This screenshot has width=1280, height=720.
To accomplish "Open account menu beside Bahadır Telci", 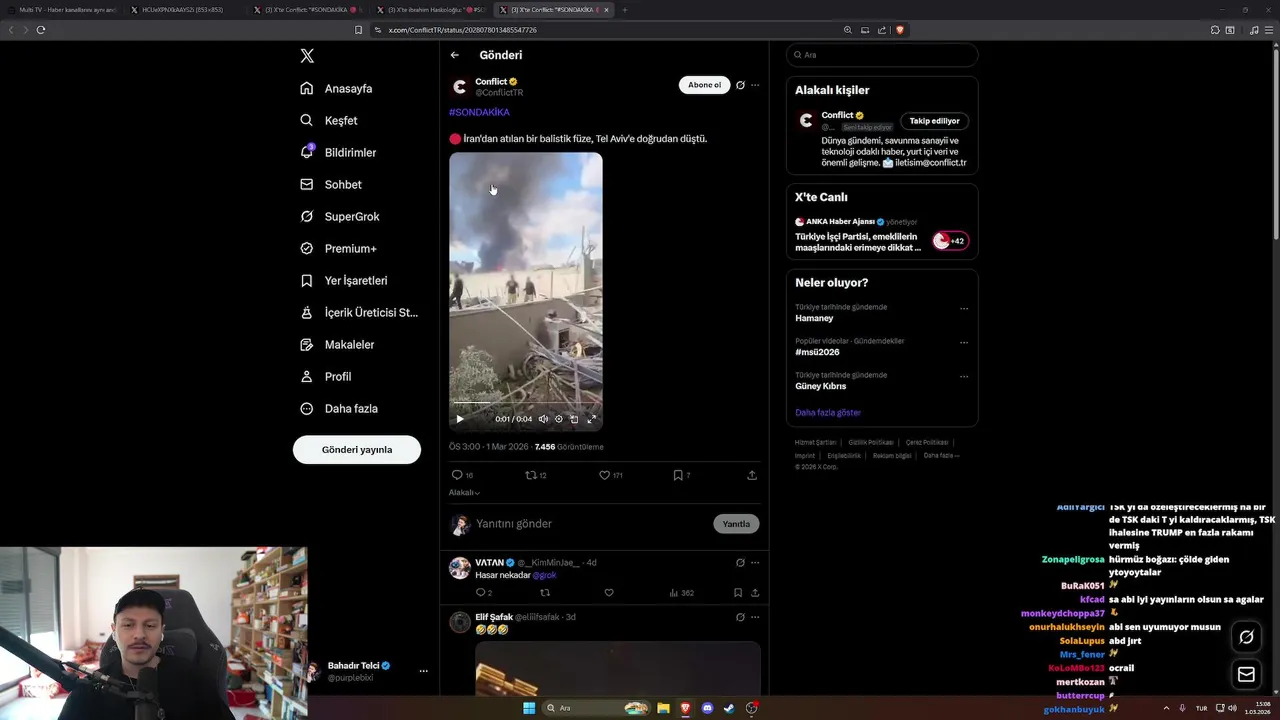I will click(x=424, y=671).
